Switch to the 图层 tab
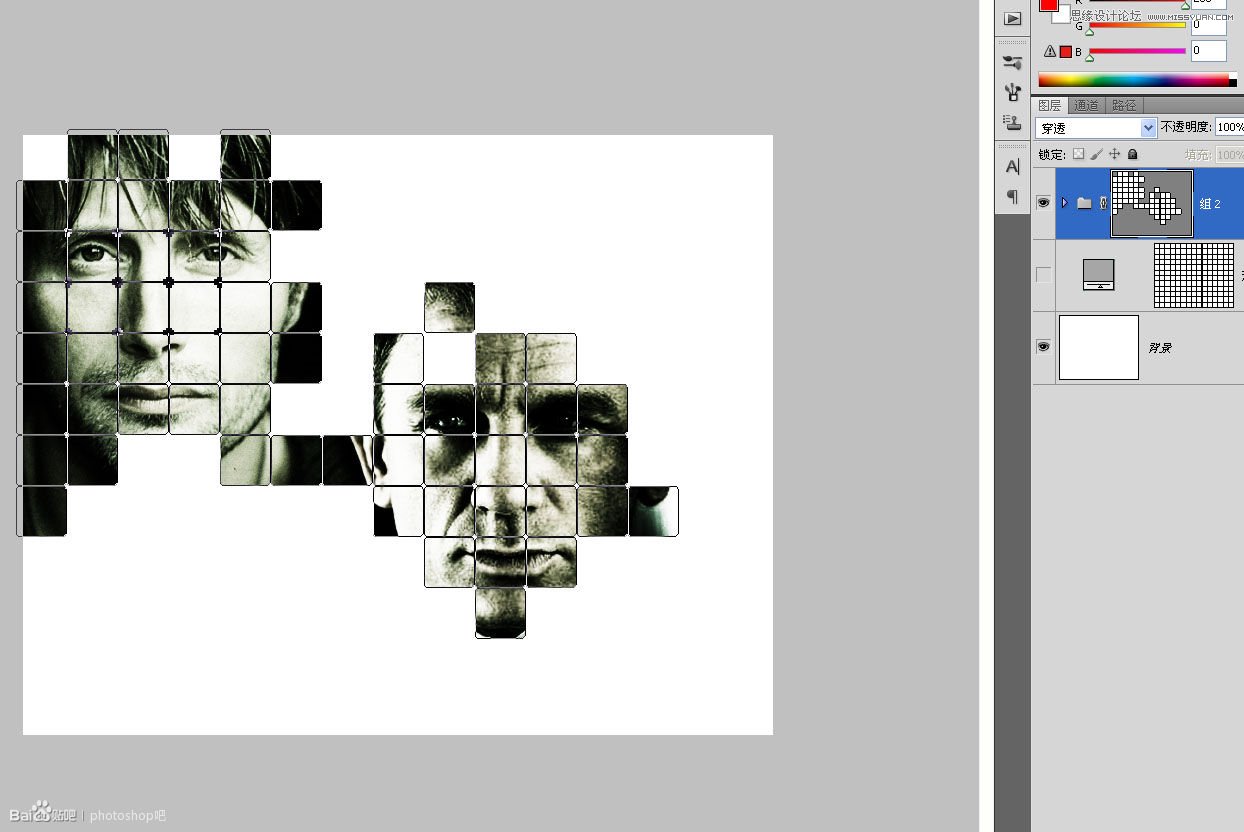The height and width of the screenshot is (832, 1244). pos(1049,105)
